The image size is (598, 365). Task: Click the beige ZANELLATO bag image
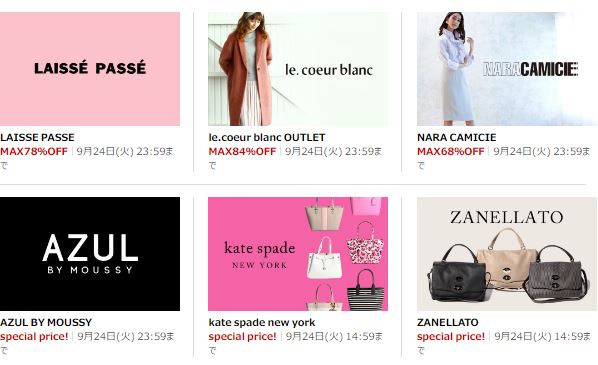[507, 259]
